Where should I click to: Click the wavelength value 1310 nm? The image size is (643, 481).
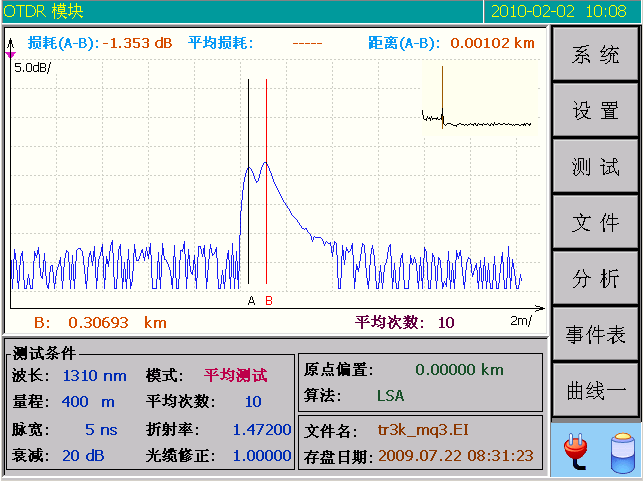tap(94, 376)
